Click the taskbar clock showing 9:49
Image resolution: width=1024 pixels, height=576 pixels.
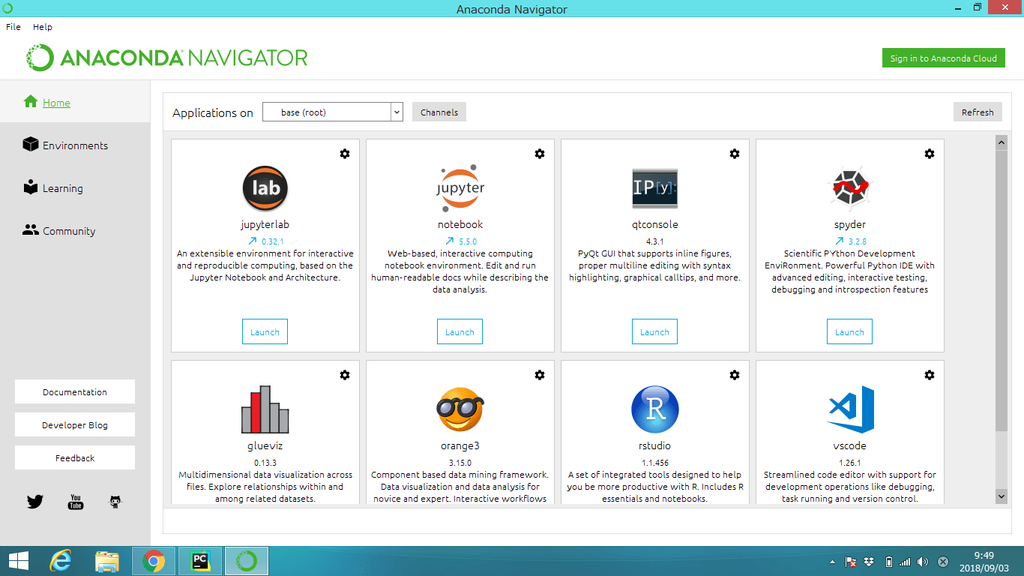click(984, 562)
